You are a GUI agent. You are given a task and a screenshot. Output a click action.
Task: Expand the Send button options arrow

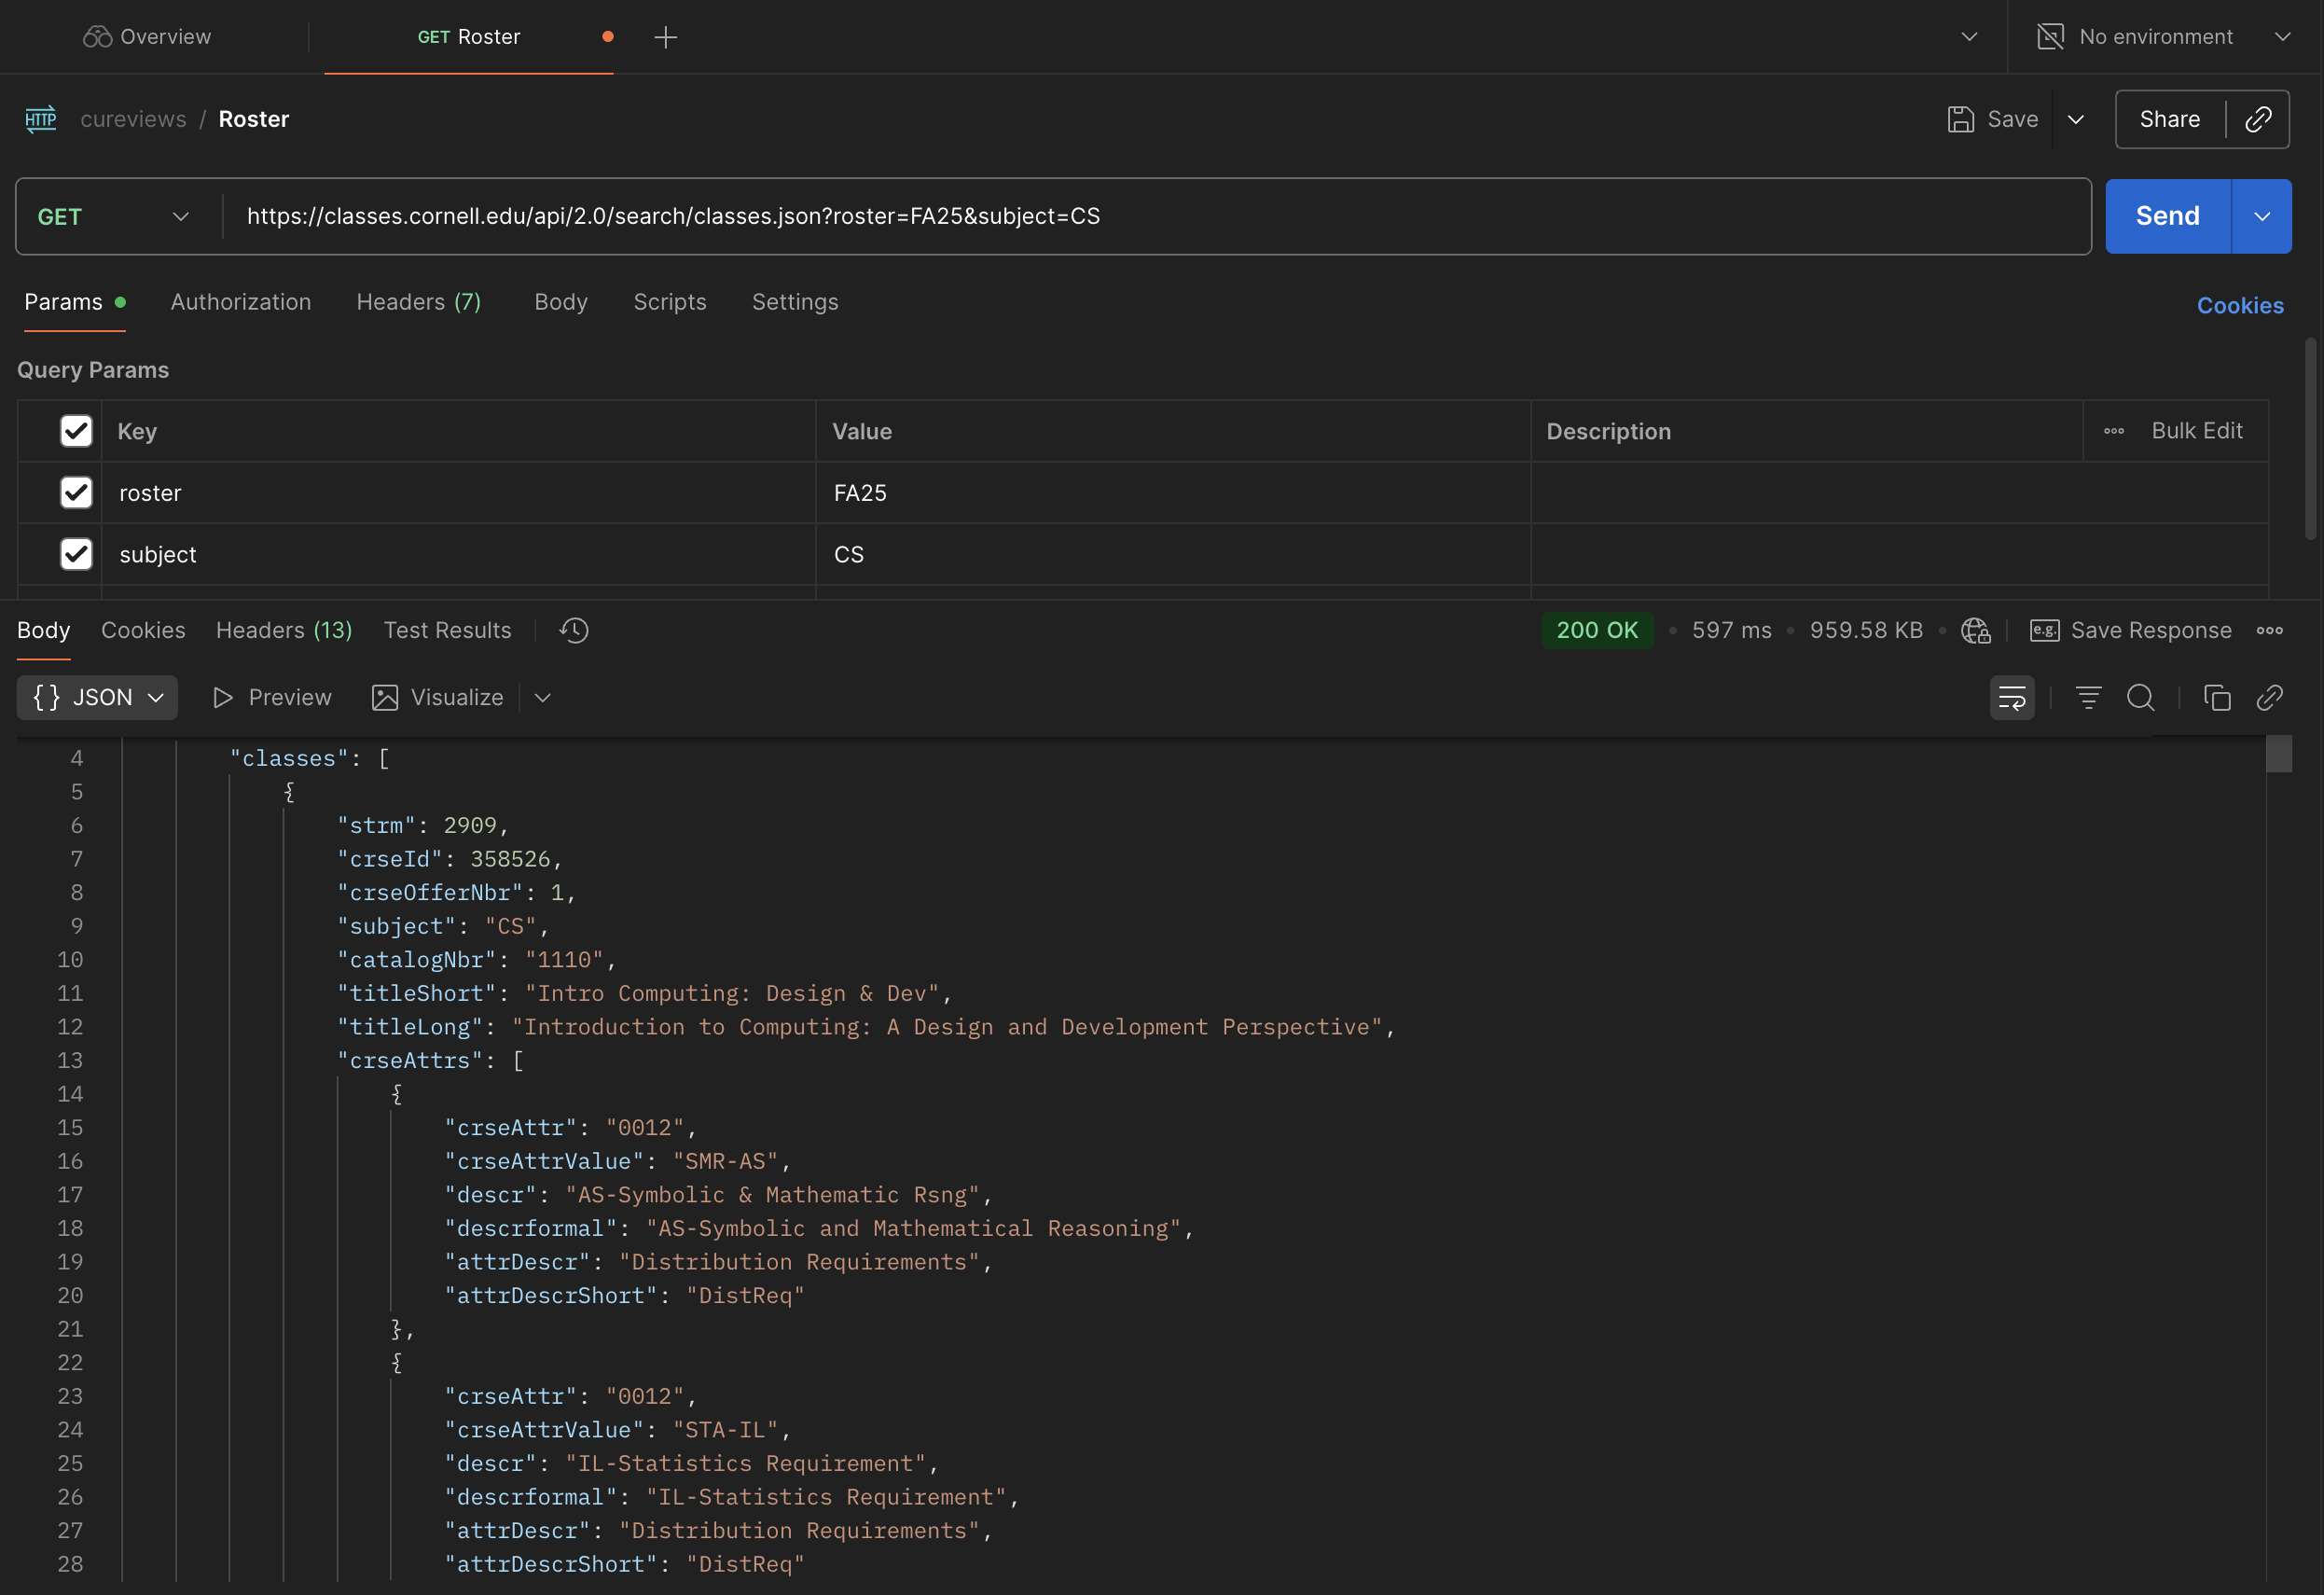coord(2261,216)
